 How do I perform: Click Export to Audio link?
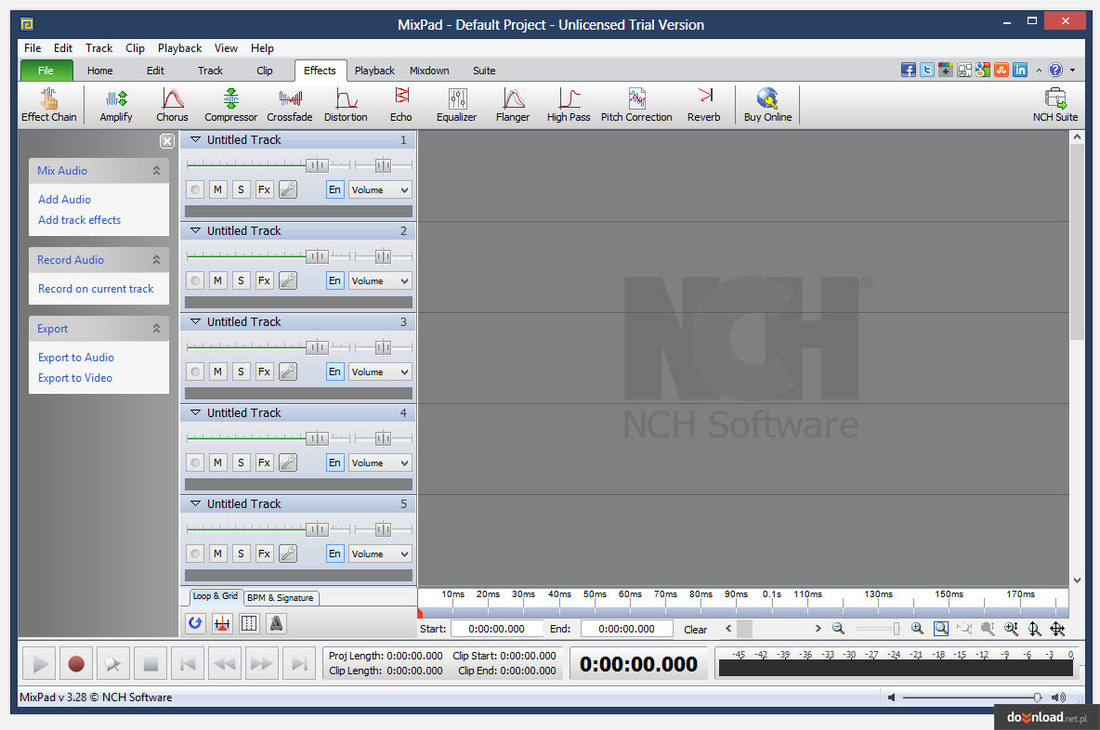point(76,357)
